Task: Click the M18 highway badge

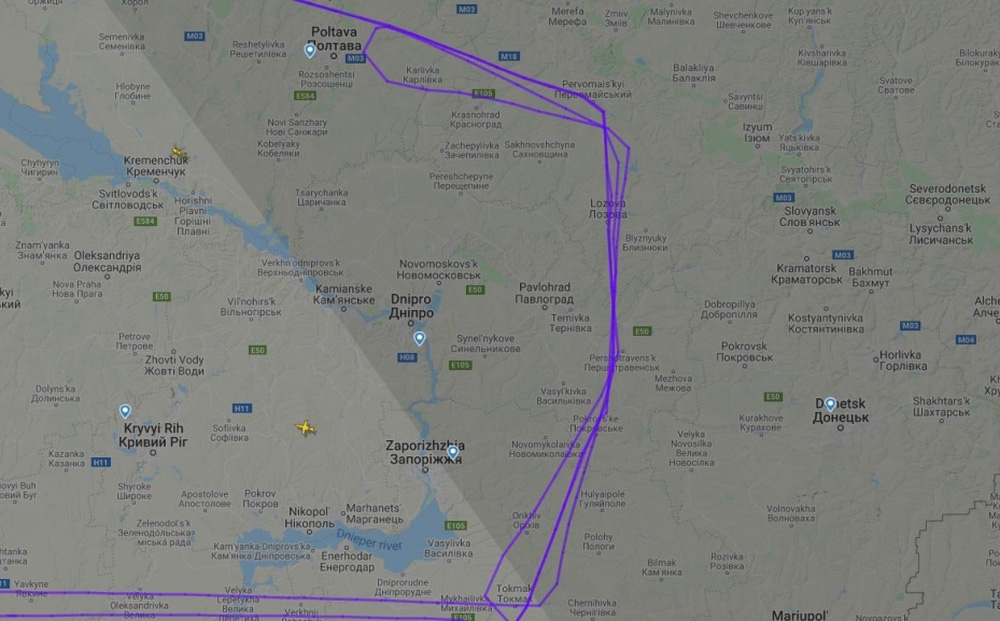Action: (509, 57)
